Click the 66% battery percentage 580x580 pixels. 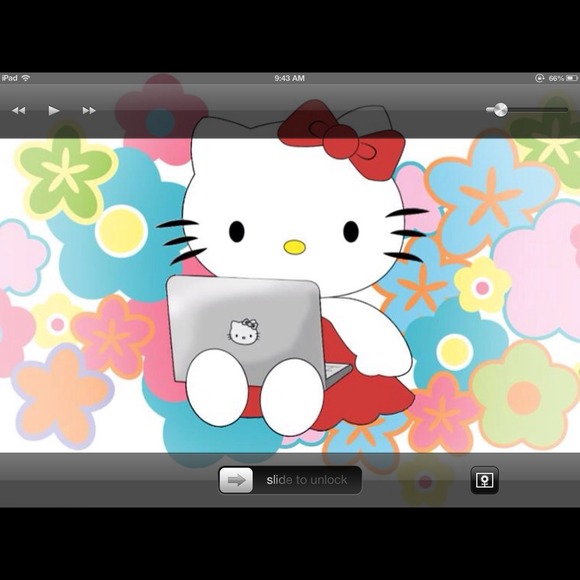556,78
